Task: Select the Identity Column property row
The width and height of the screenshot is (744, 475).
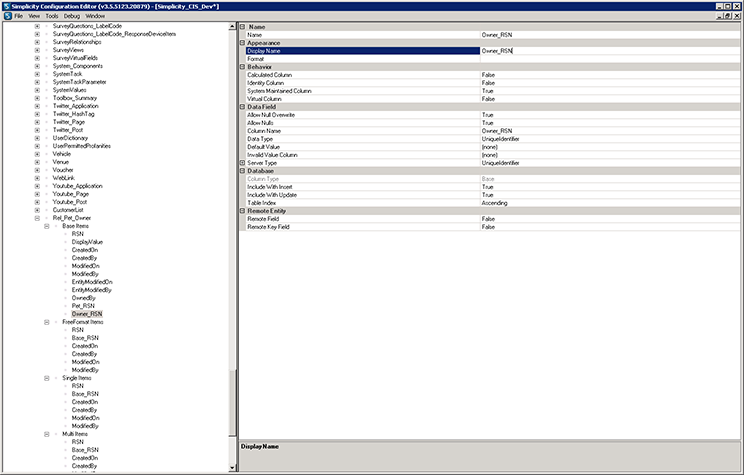Action: point(493,83)
